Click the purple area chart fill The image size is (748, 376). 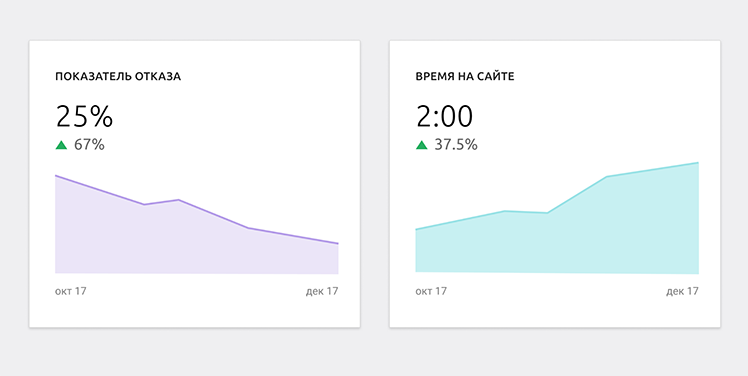click(191, 243)
